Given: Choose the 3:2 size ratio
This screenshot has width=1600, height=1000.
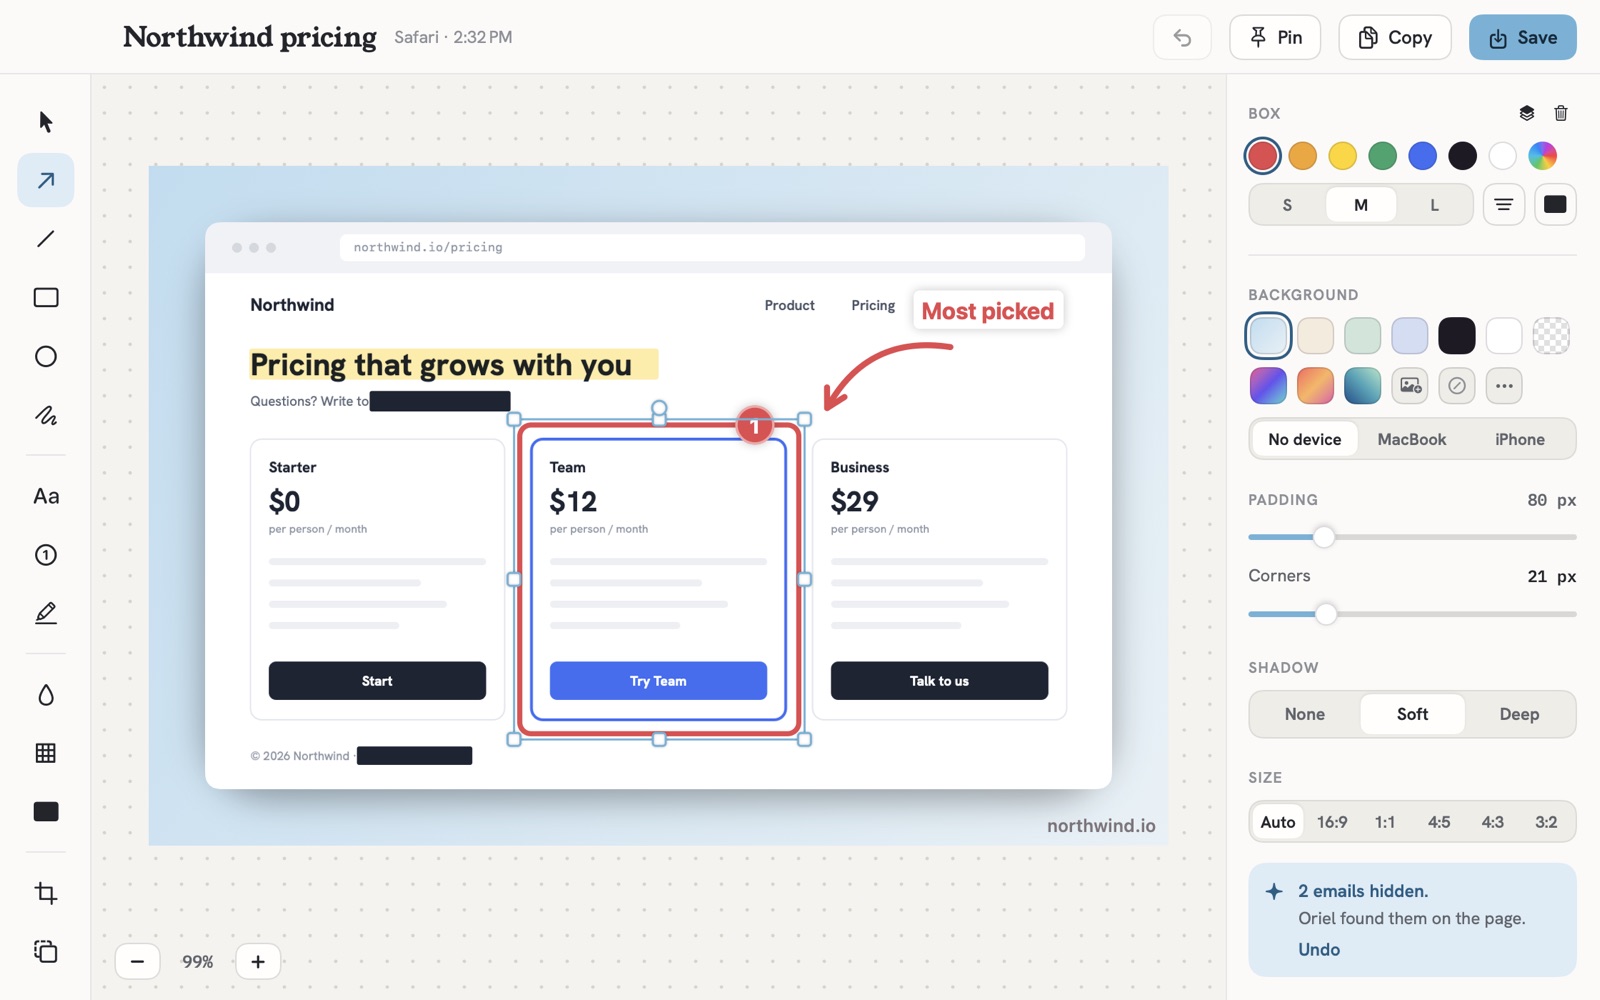Looking at the screenshot, I should [x=1546, y=822].
